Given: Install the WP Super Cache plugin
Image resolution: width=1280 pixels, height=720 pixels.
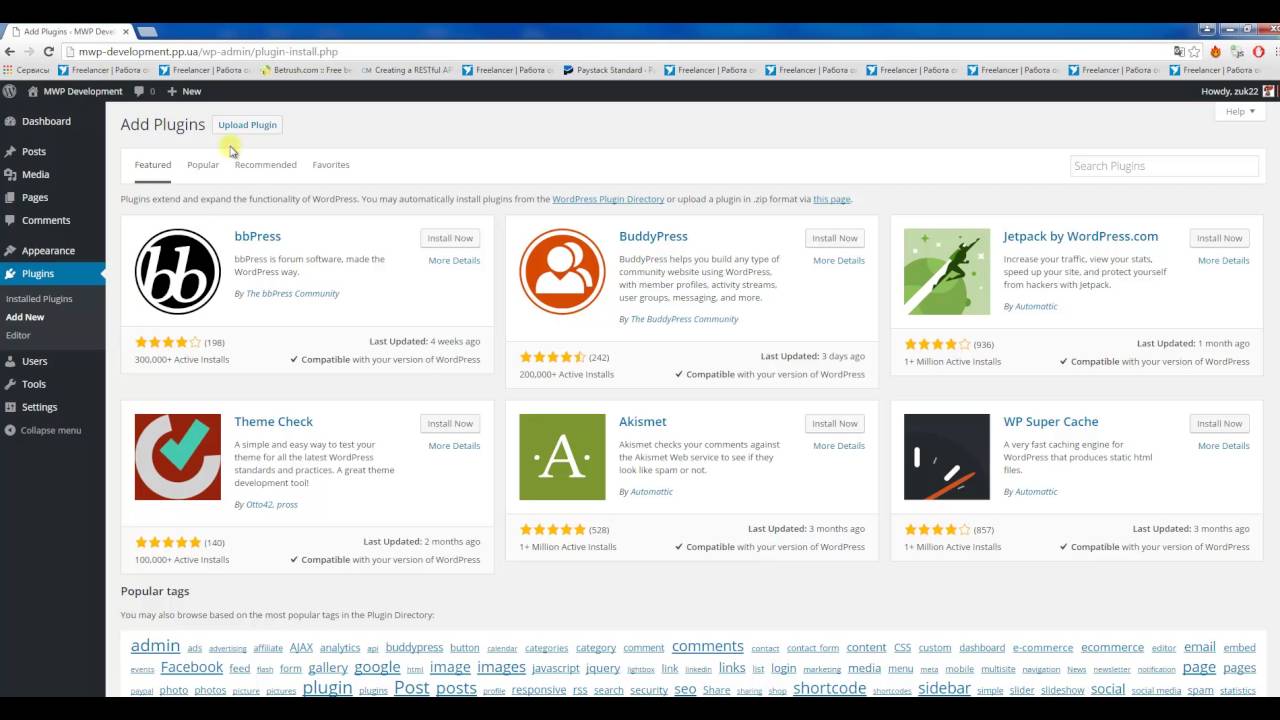Looking at the screenshot, I should (x=1220, y=423).
